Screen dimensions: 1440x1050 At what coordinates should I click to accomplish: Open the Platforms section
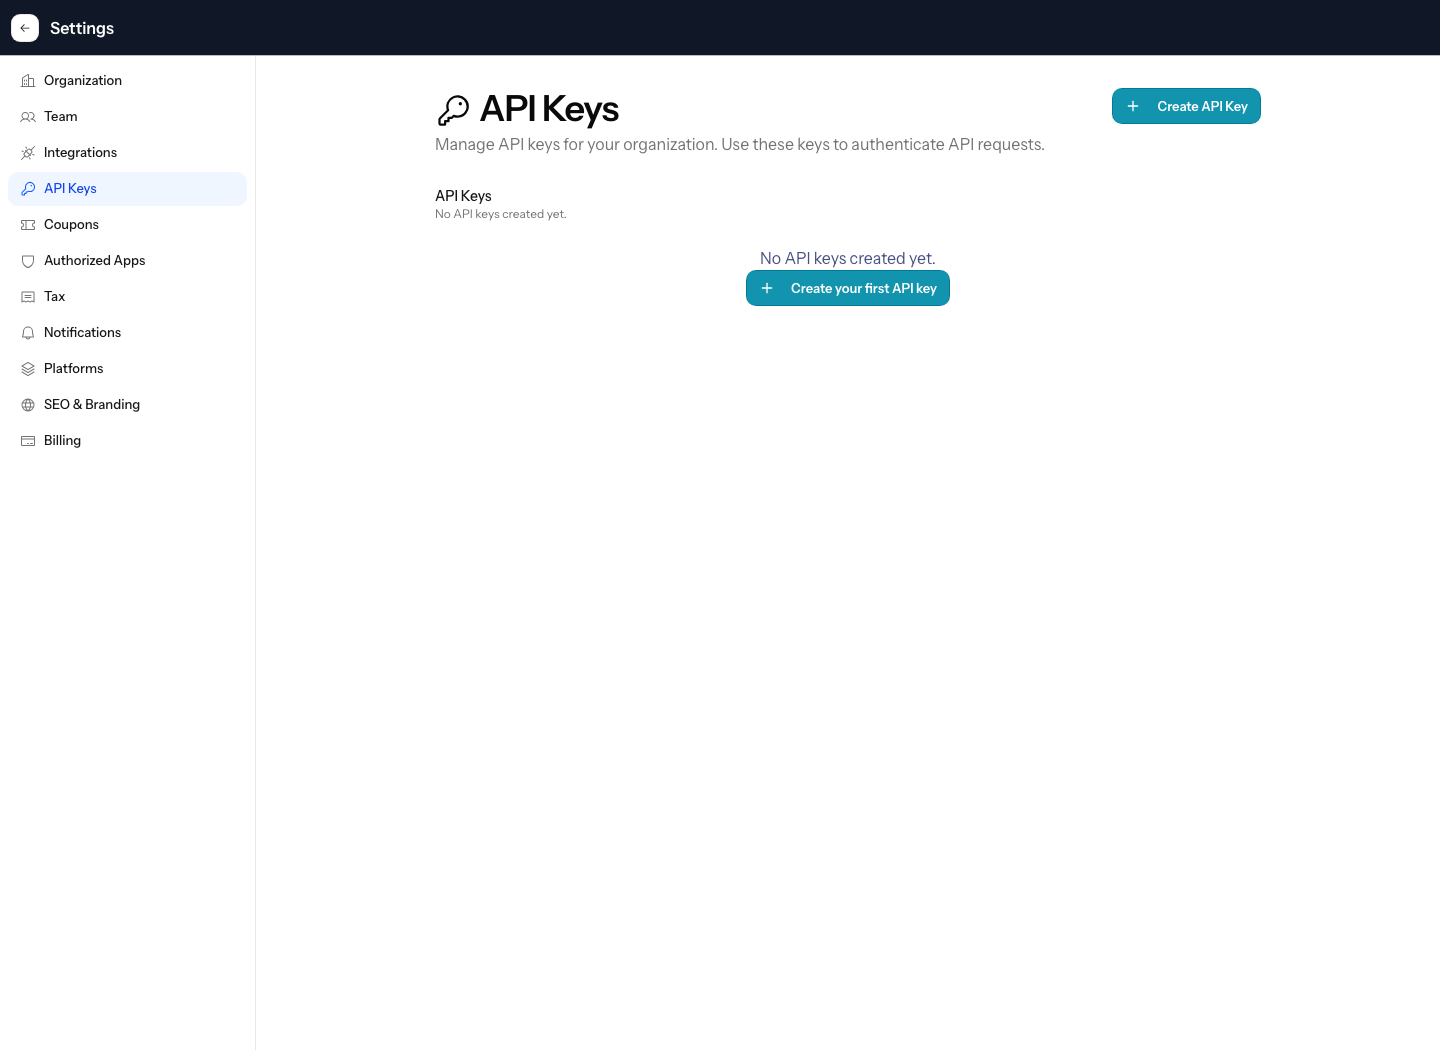coord(127,369)
